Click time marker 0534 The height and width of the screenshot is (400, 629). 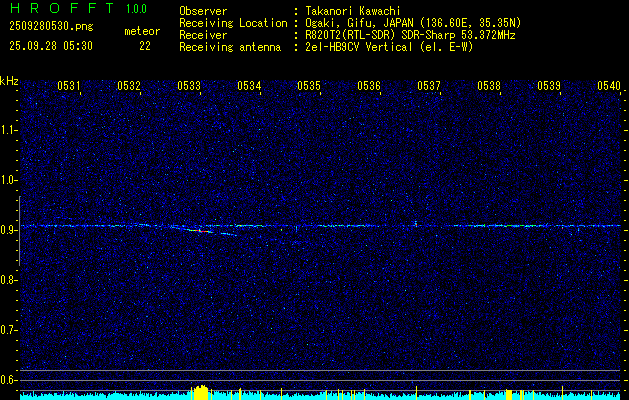[x=249, y=86]
